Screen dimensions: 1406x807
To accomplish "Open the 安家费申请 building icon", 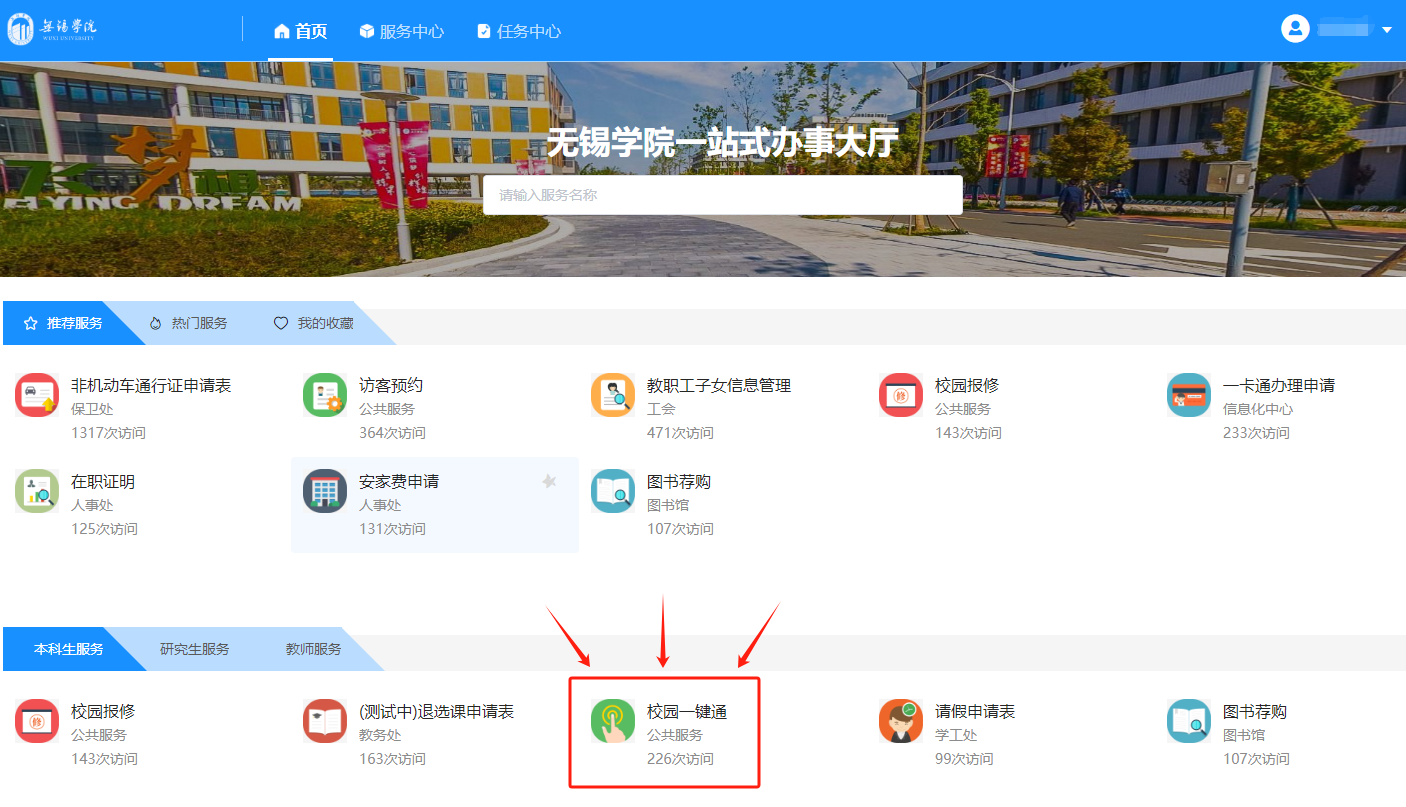I will [325, 491].
